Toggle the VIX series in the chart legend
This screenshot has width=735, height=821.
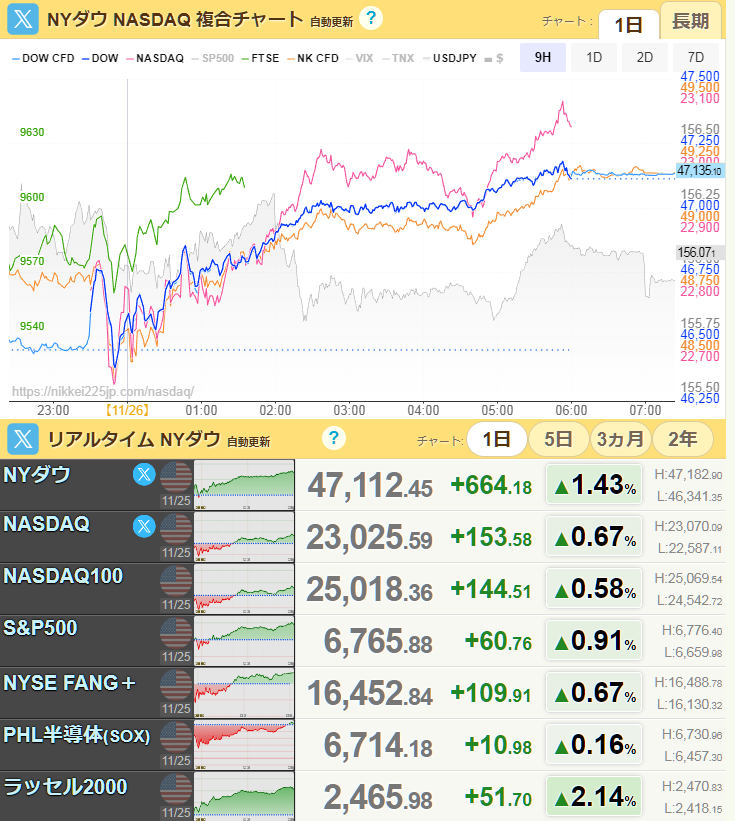pyautogui.click(x=360, y=58)
